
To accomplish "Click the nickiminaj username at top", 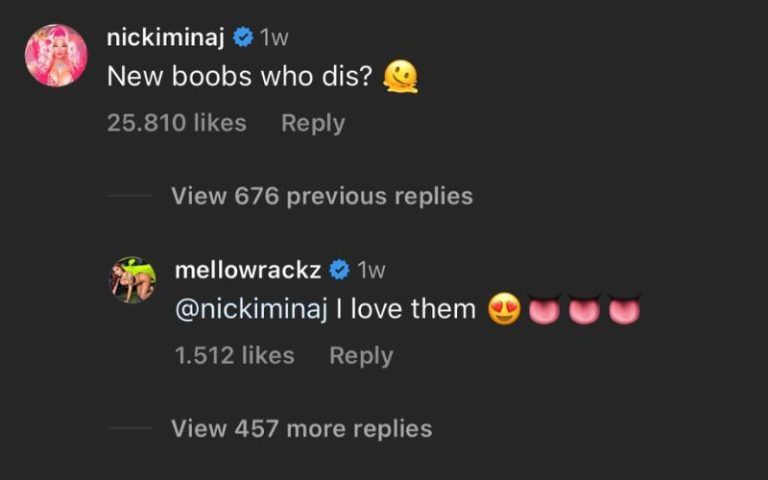I will tap(165, 38).
